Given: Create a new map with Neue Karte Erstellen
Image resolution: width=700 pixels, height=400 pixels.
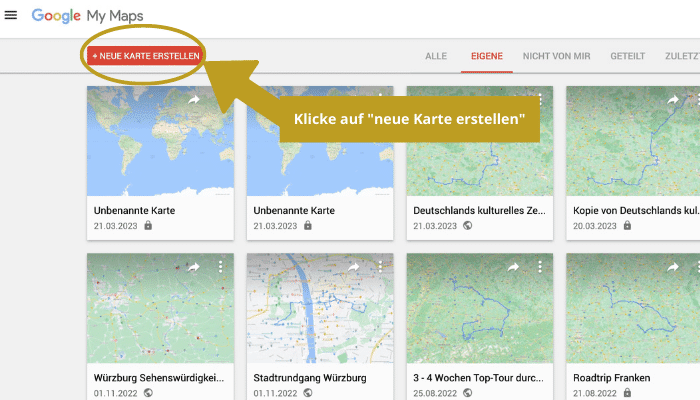Looking at the screenshot, I should click(x=145, y=56).
